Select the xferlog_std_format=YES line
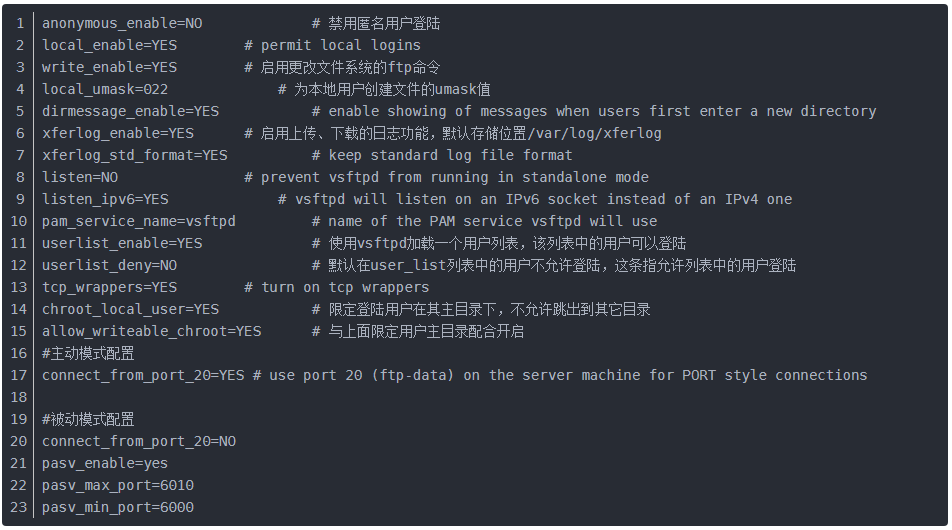The width and height of the screenshot is (952, 530). (x=134, y=155)
